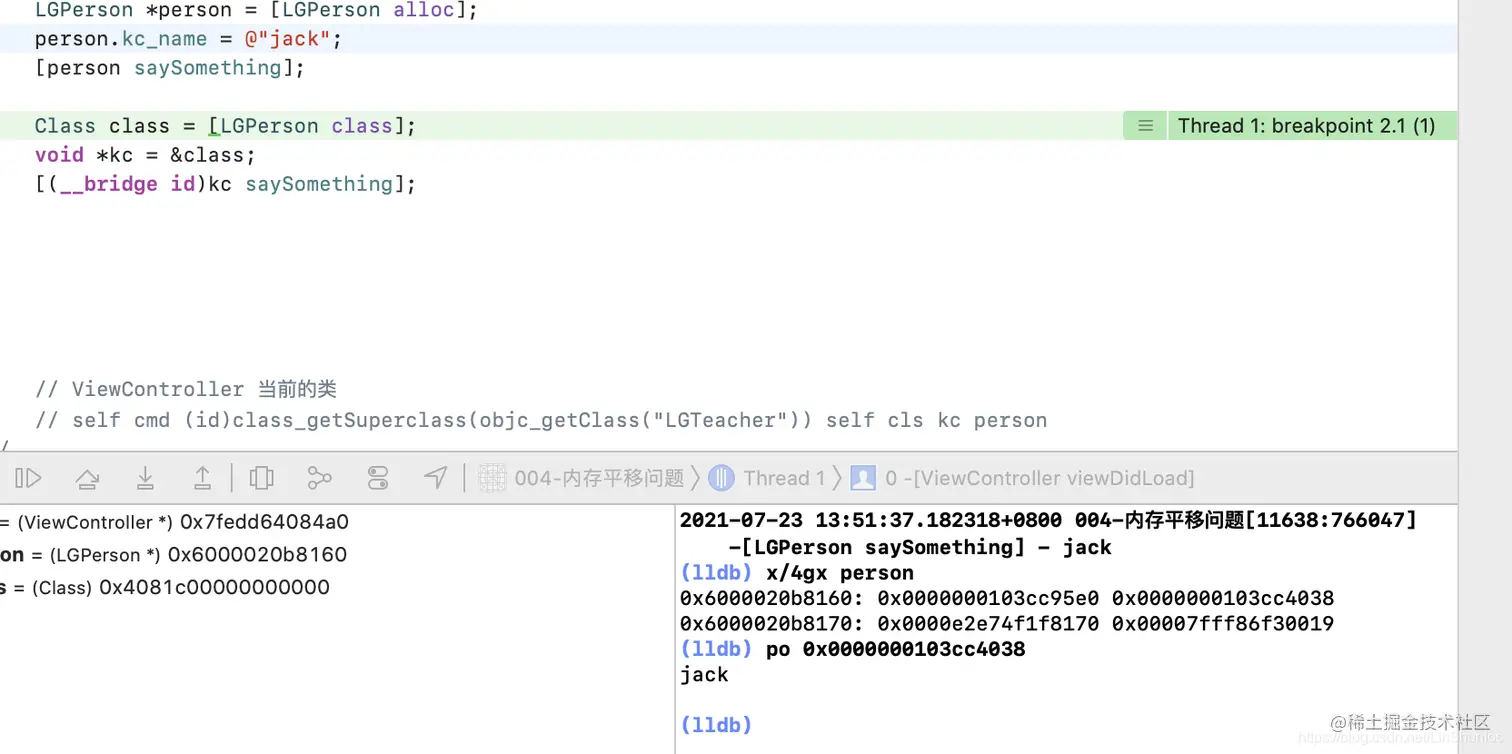Click memory line starting 0x6000020b8170:
The width and height of the screenshot is (1512, 754).
click(x=1007, y=624)
